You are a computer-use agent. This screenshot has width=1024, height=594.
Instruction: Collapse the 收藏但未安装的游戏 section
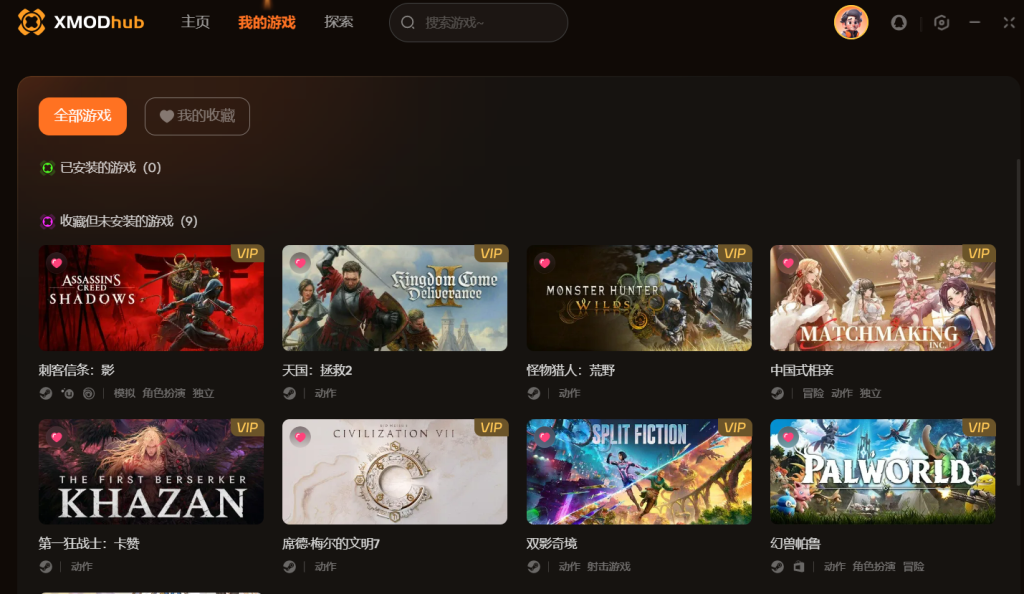click(48, 221)
